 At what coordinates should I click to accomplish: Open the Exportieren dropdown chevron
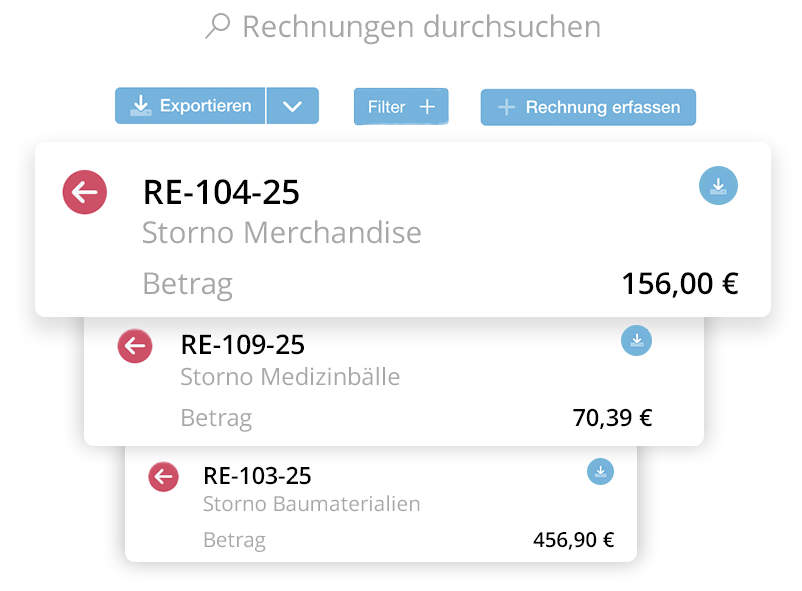[293, 105]
